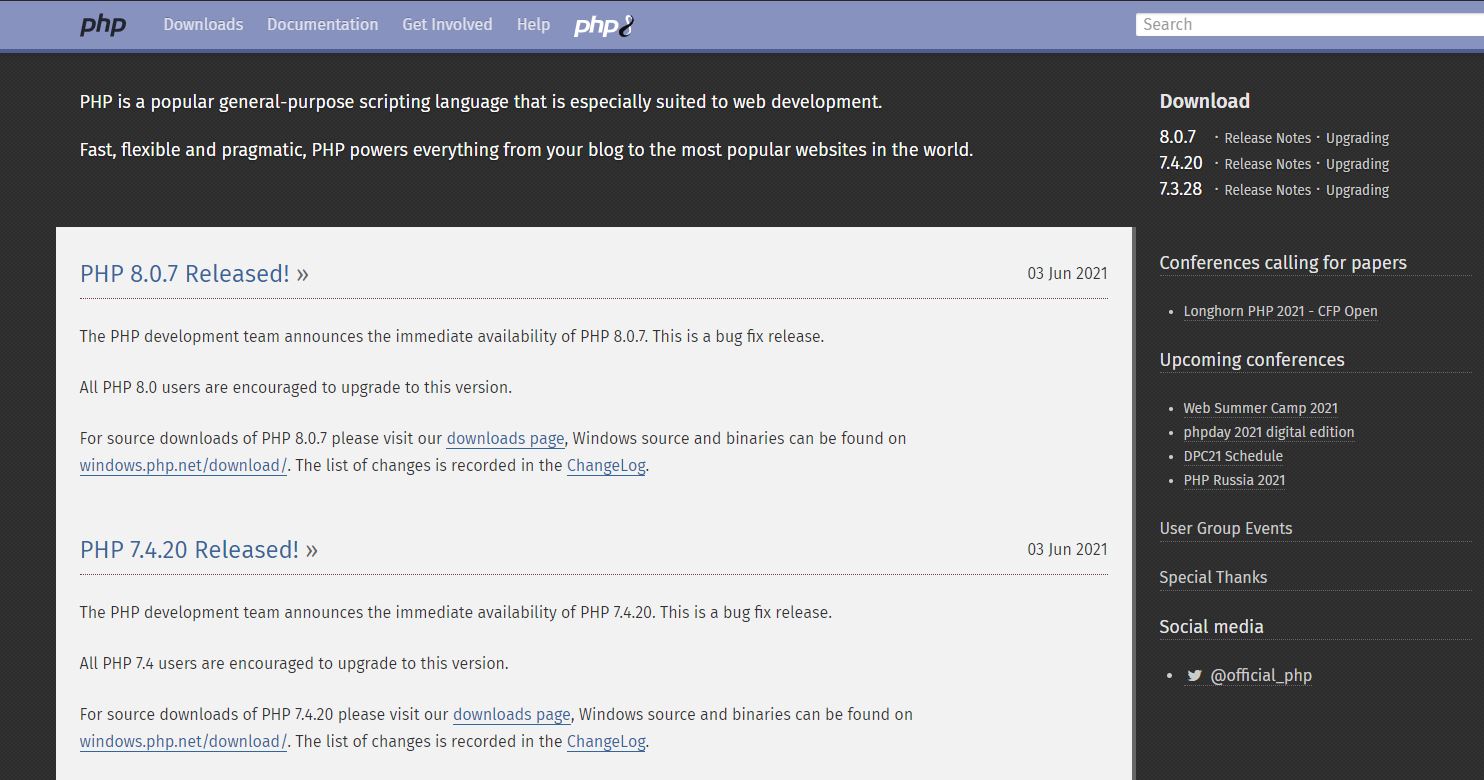Open the Help menu

click(x=533, y=25)
